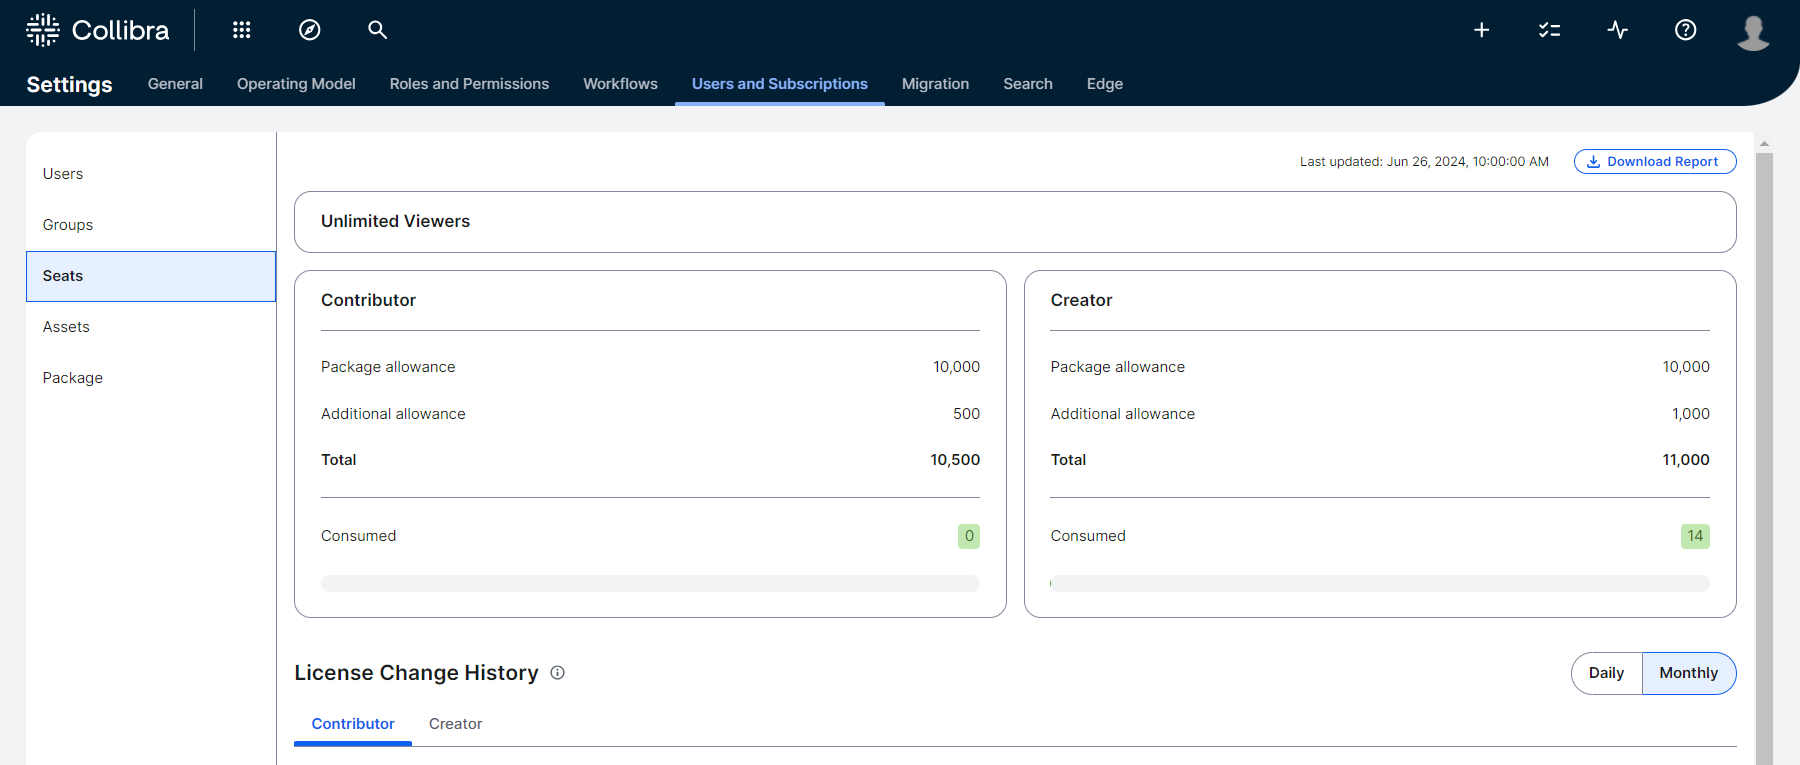This screenshot has width=1800, height=765.
Task: Open the tasks checklist icon
Action: pyautogui.click(x=1549, y=30)
